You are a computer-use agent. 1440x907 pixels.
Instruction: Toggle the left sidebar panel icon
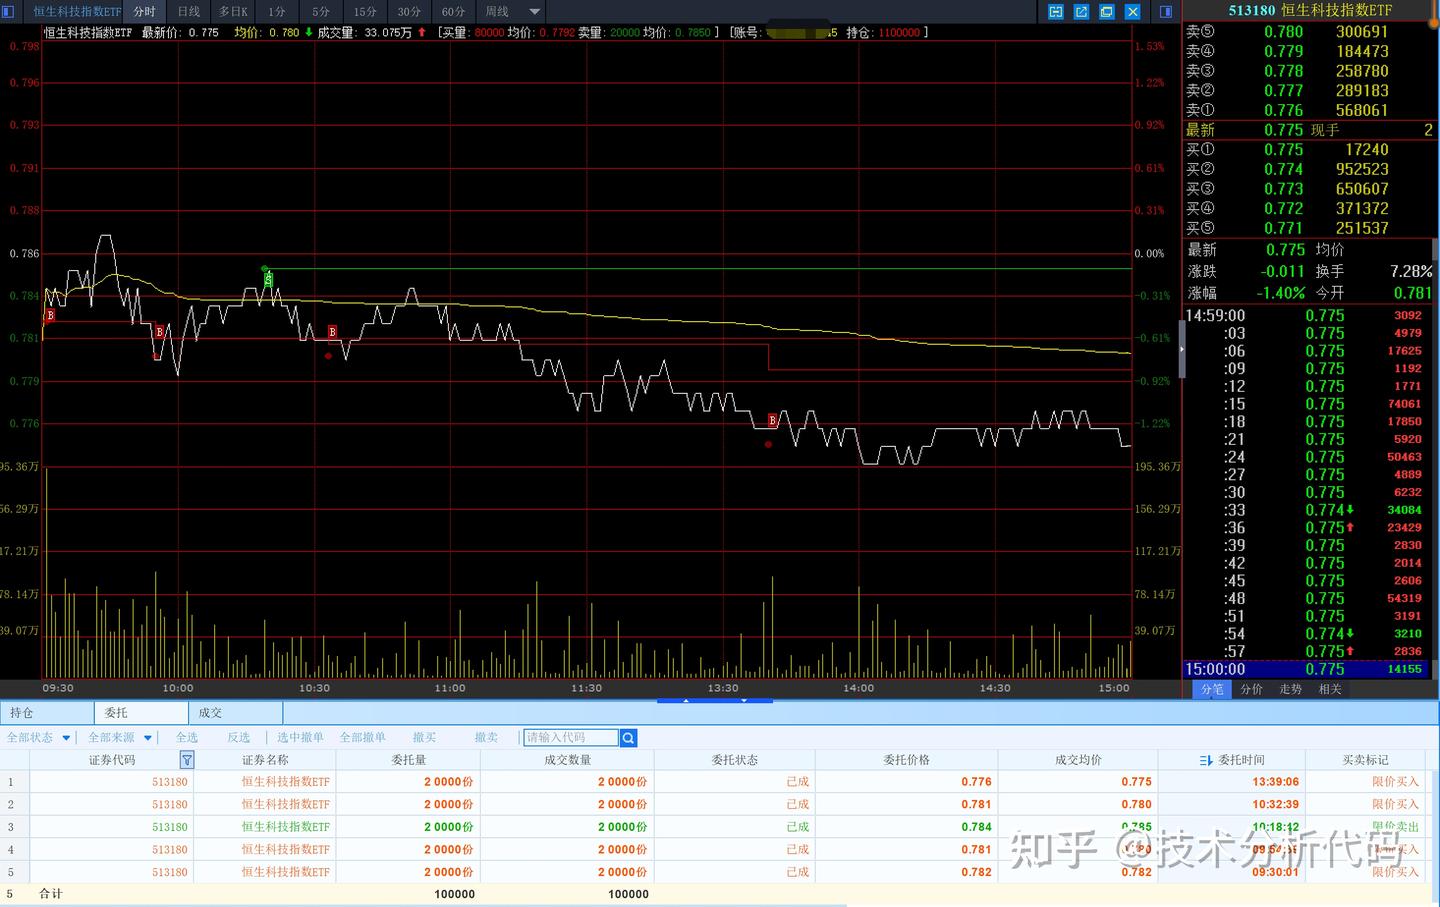[x=10, y=12]
